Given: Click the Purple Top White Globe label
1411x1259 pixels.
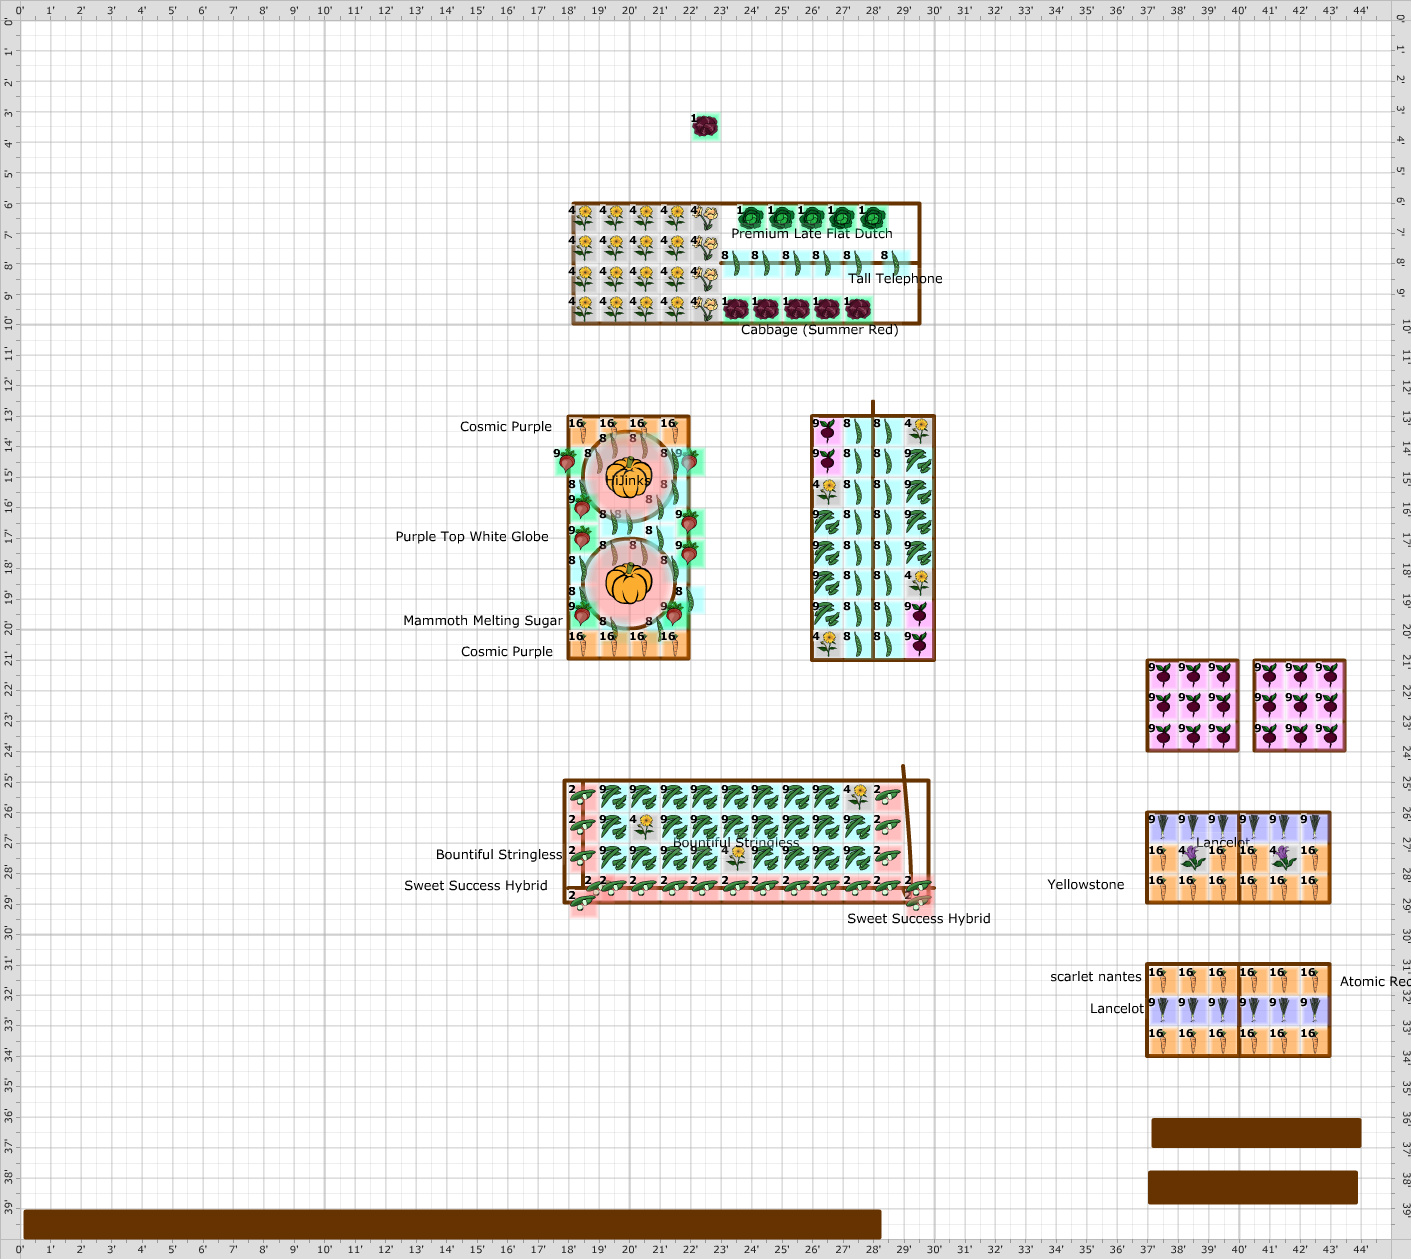Looking at the screenshot, I should tap(472, 537).
